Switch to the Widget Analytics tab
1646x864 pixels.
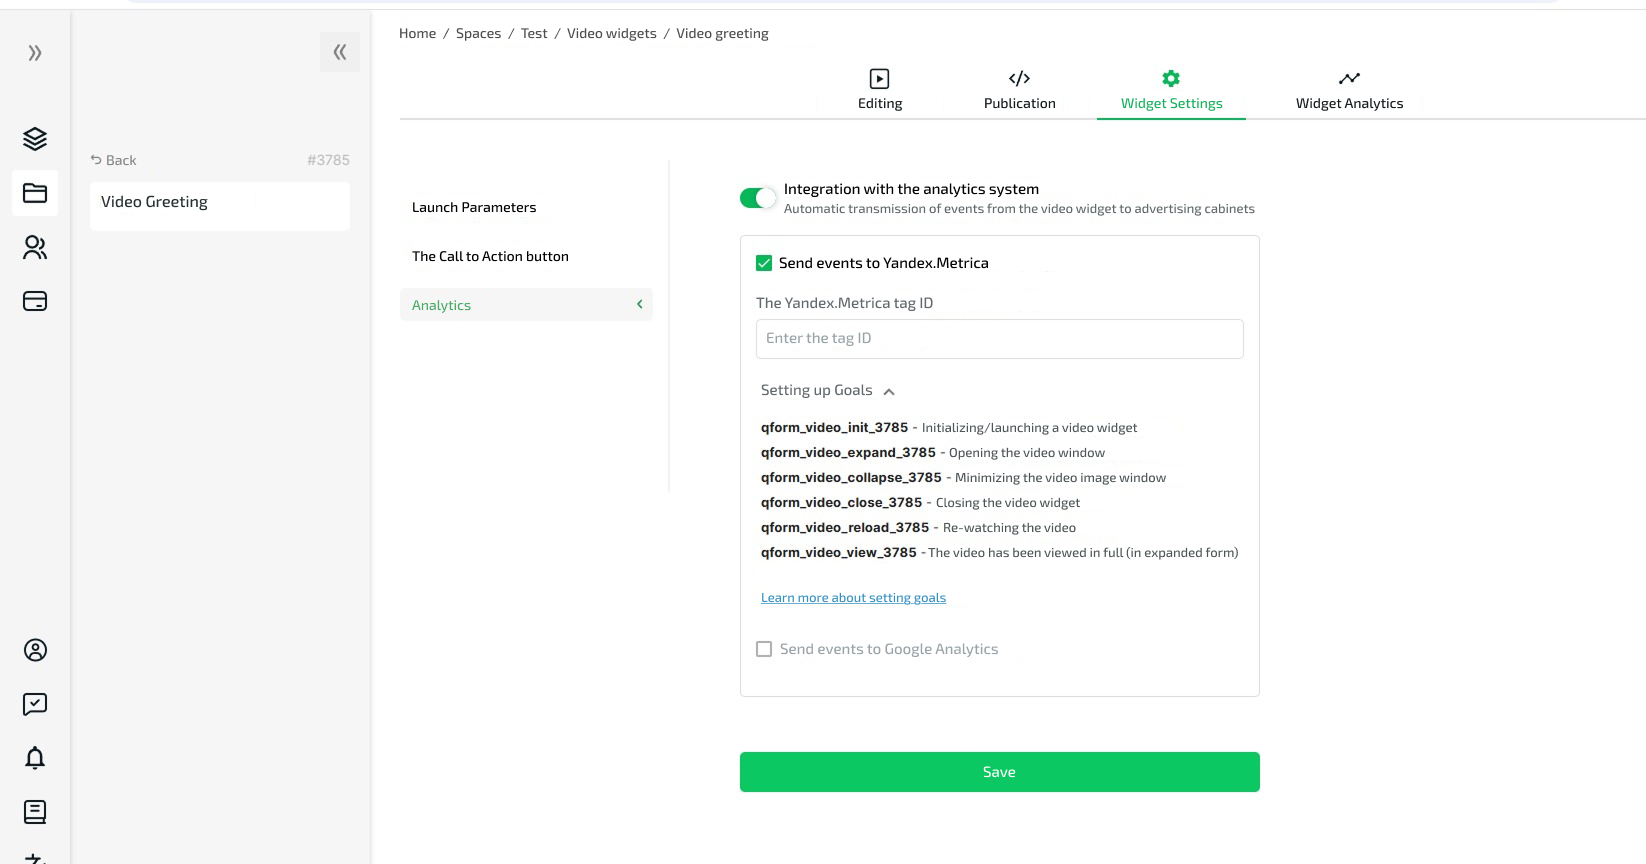[x=1349, y=90]
